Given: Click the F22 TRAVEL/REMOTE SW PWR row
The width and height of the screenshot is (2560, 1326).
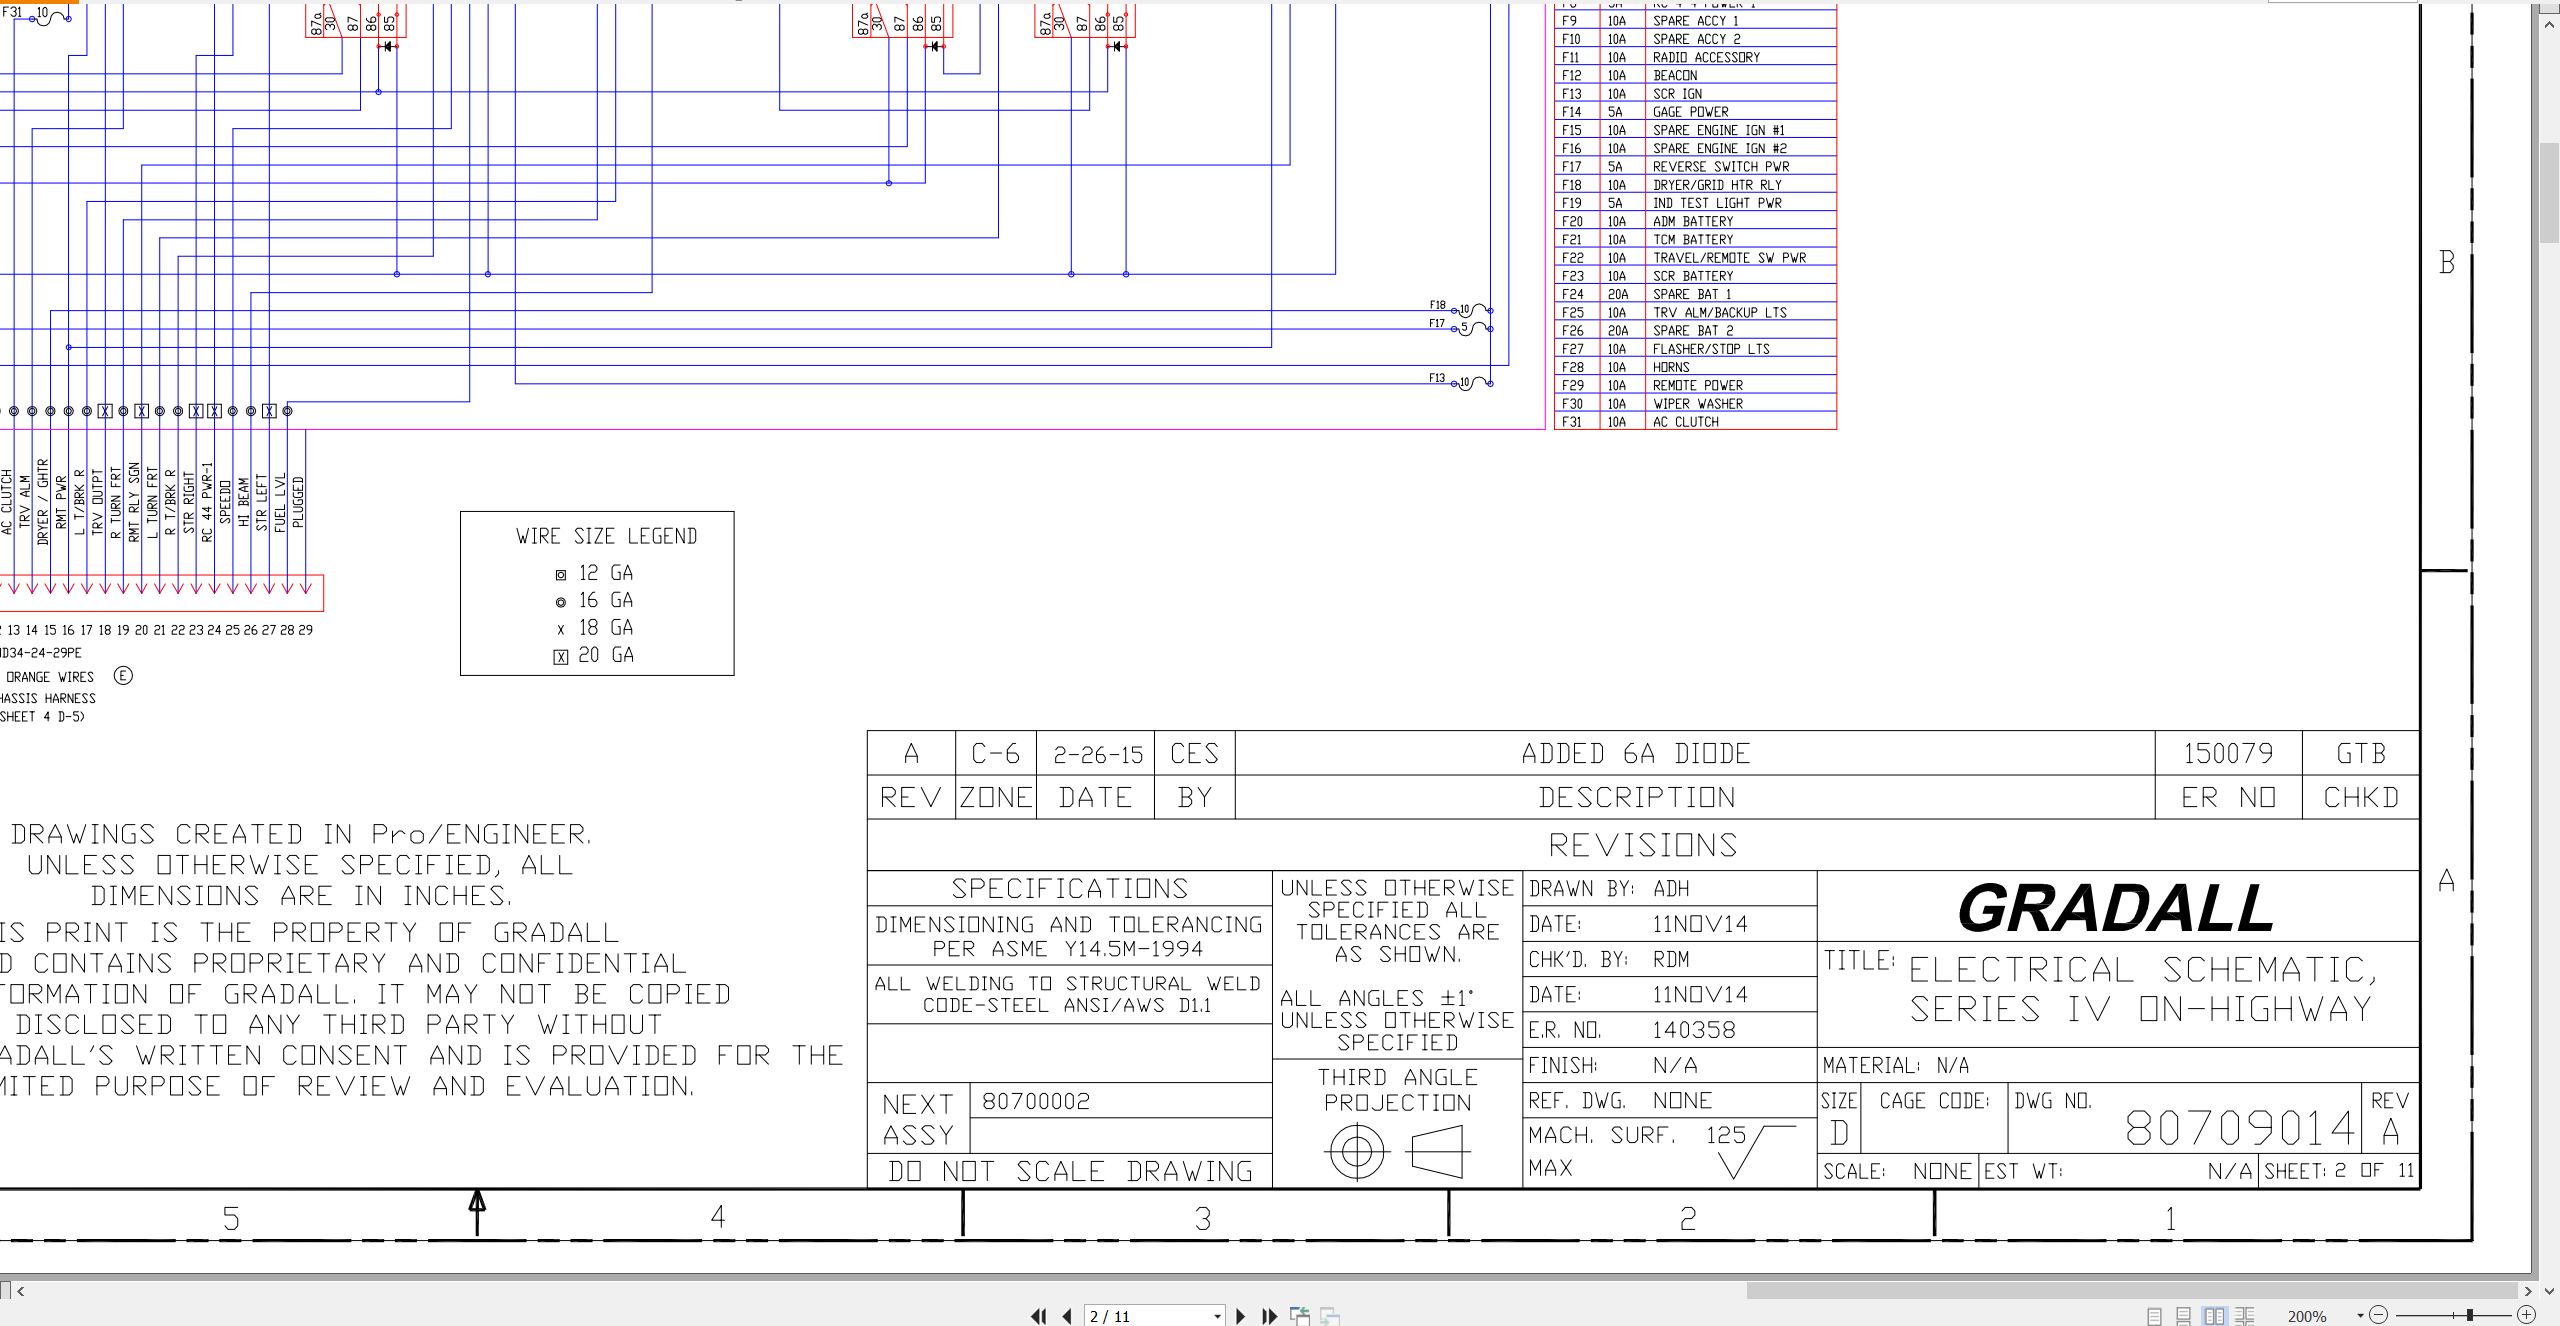Looking at the screenshot, I should (1696, 257).
